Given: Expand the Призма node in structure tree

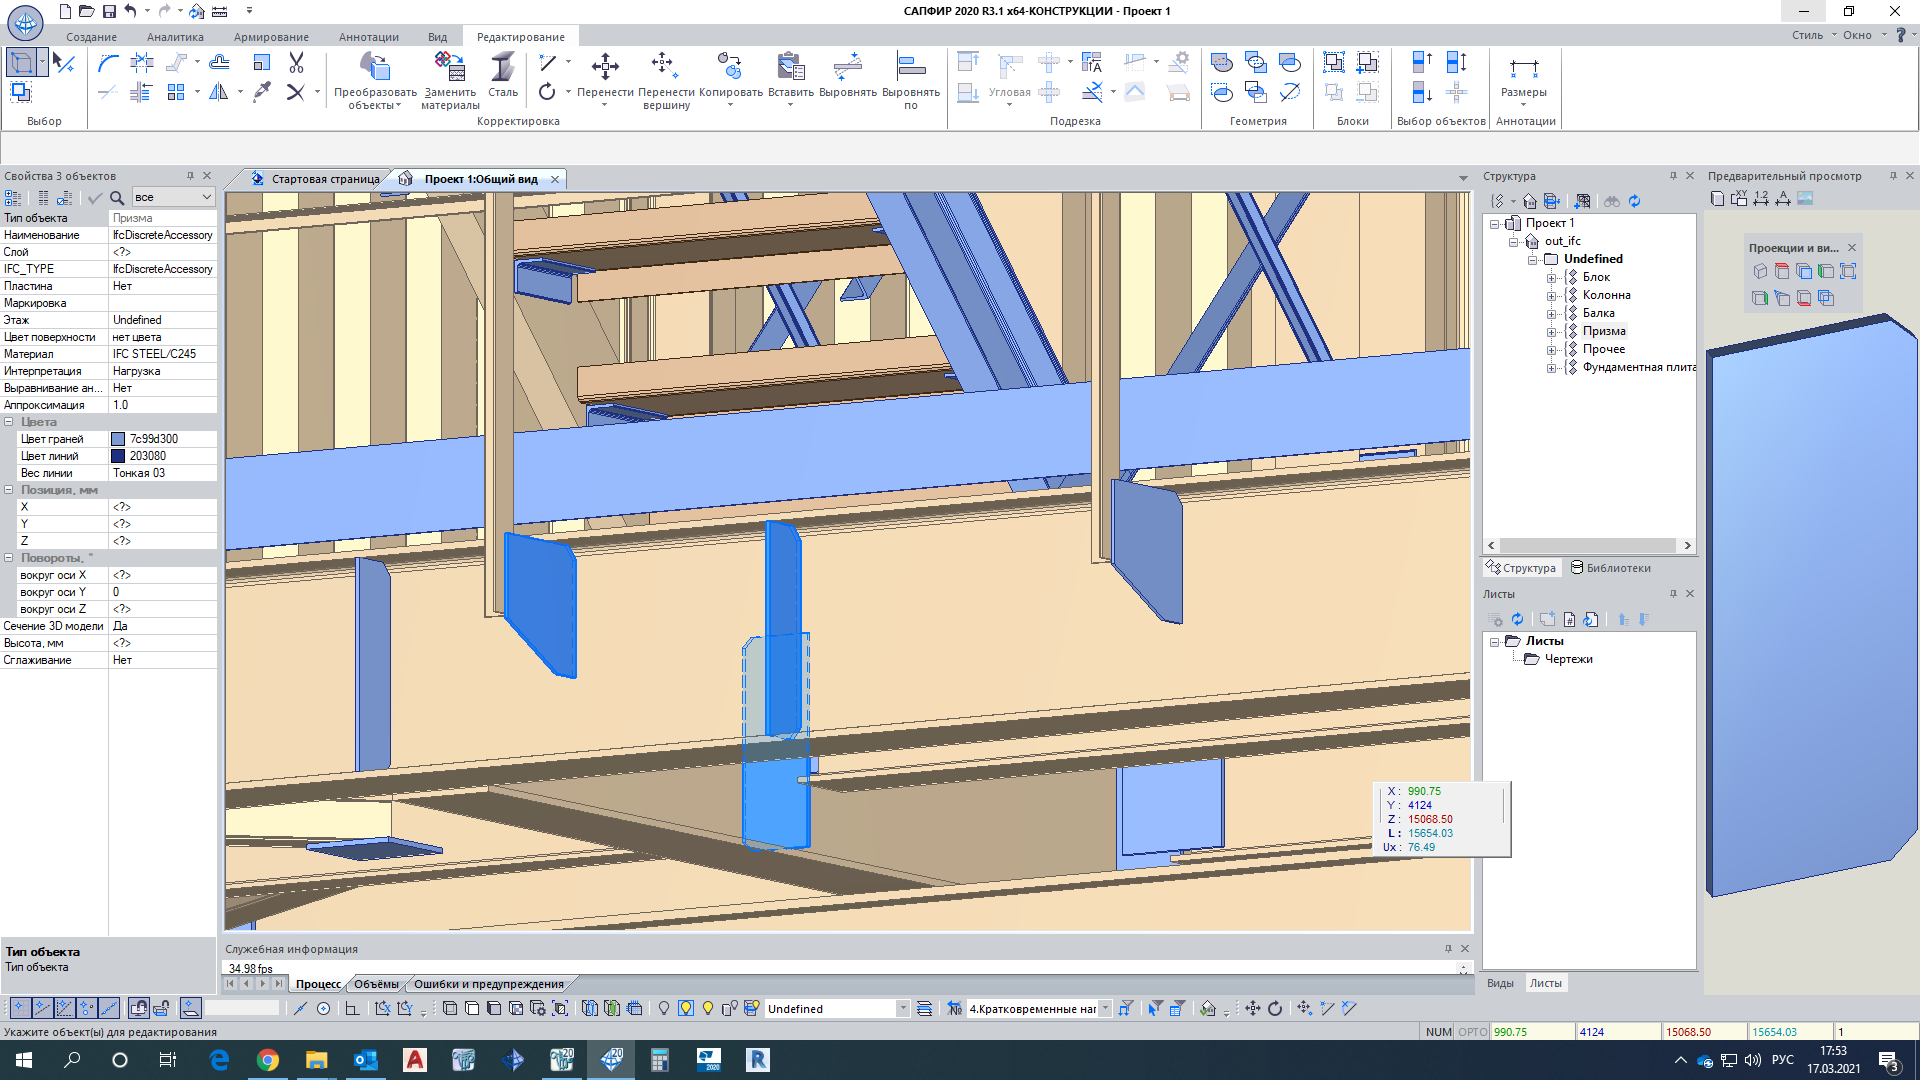Looking at the screenshot, I should [1551, 332].
